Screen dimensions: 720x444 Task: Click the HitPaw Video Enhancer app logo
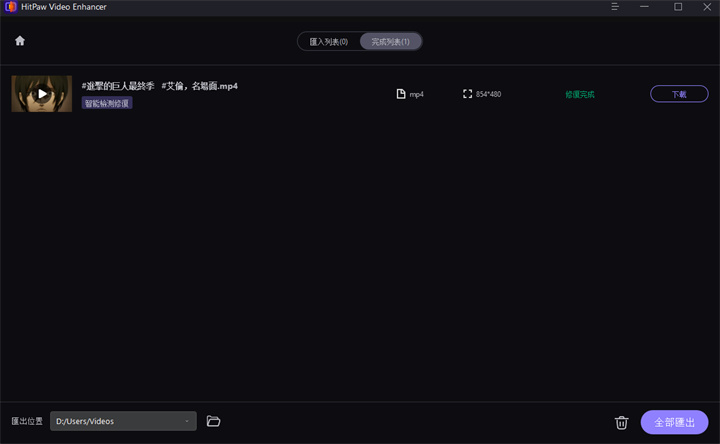point(11,7)
